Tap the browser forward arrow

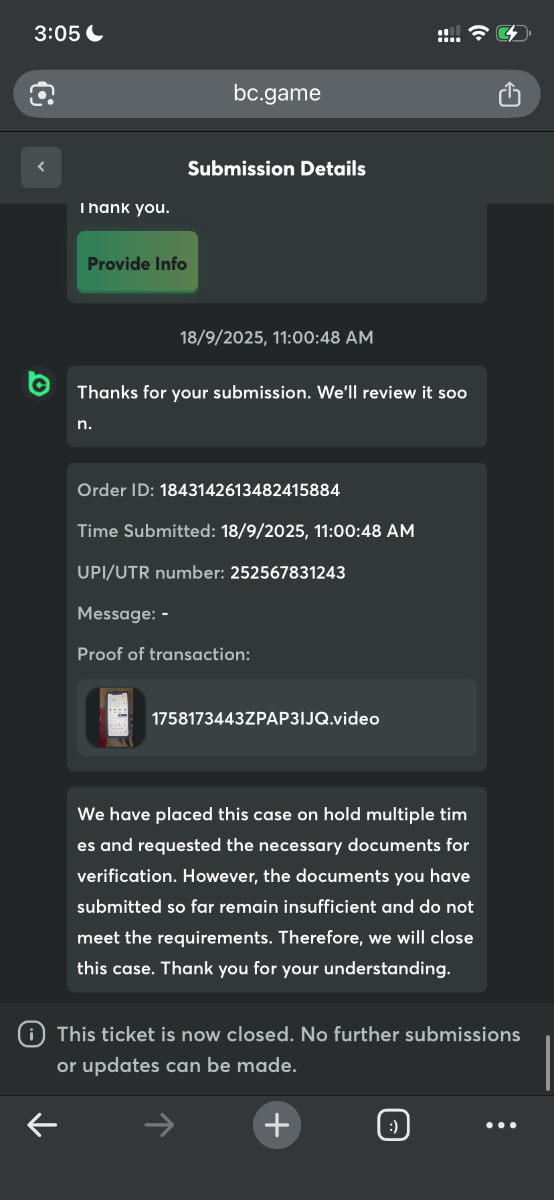159,1125
